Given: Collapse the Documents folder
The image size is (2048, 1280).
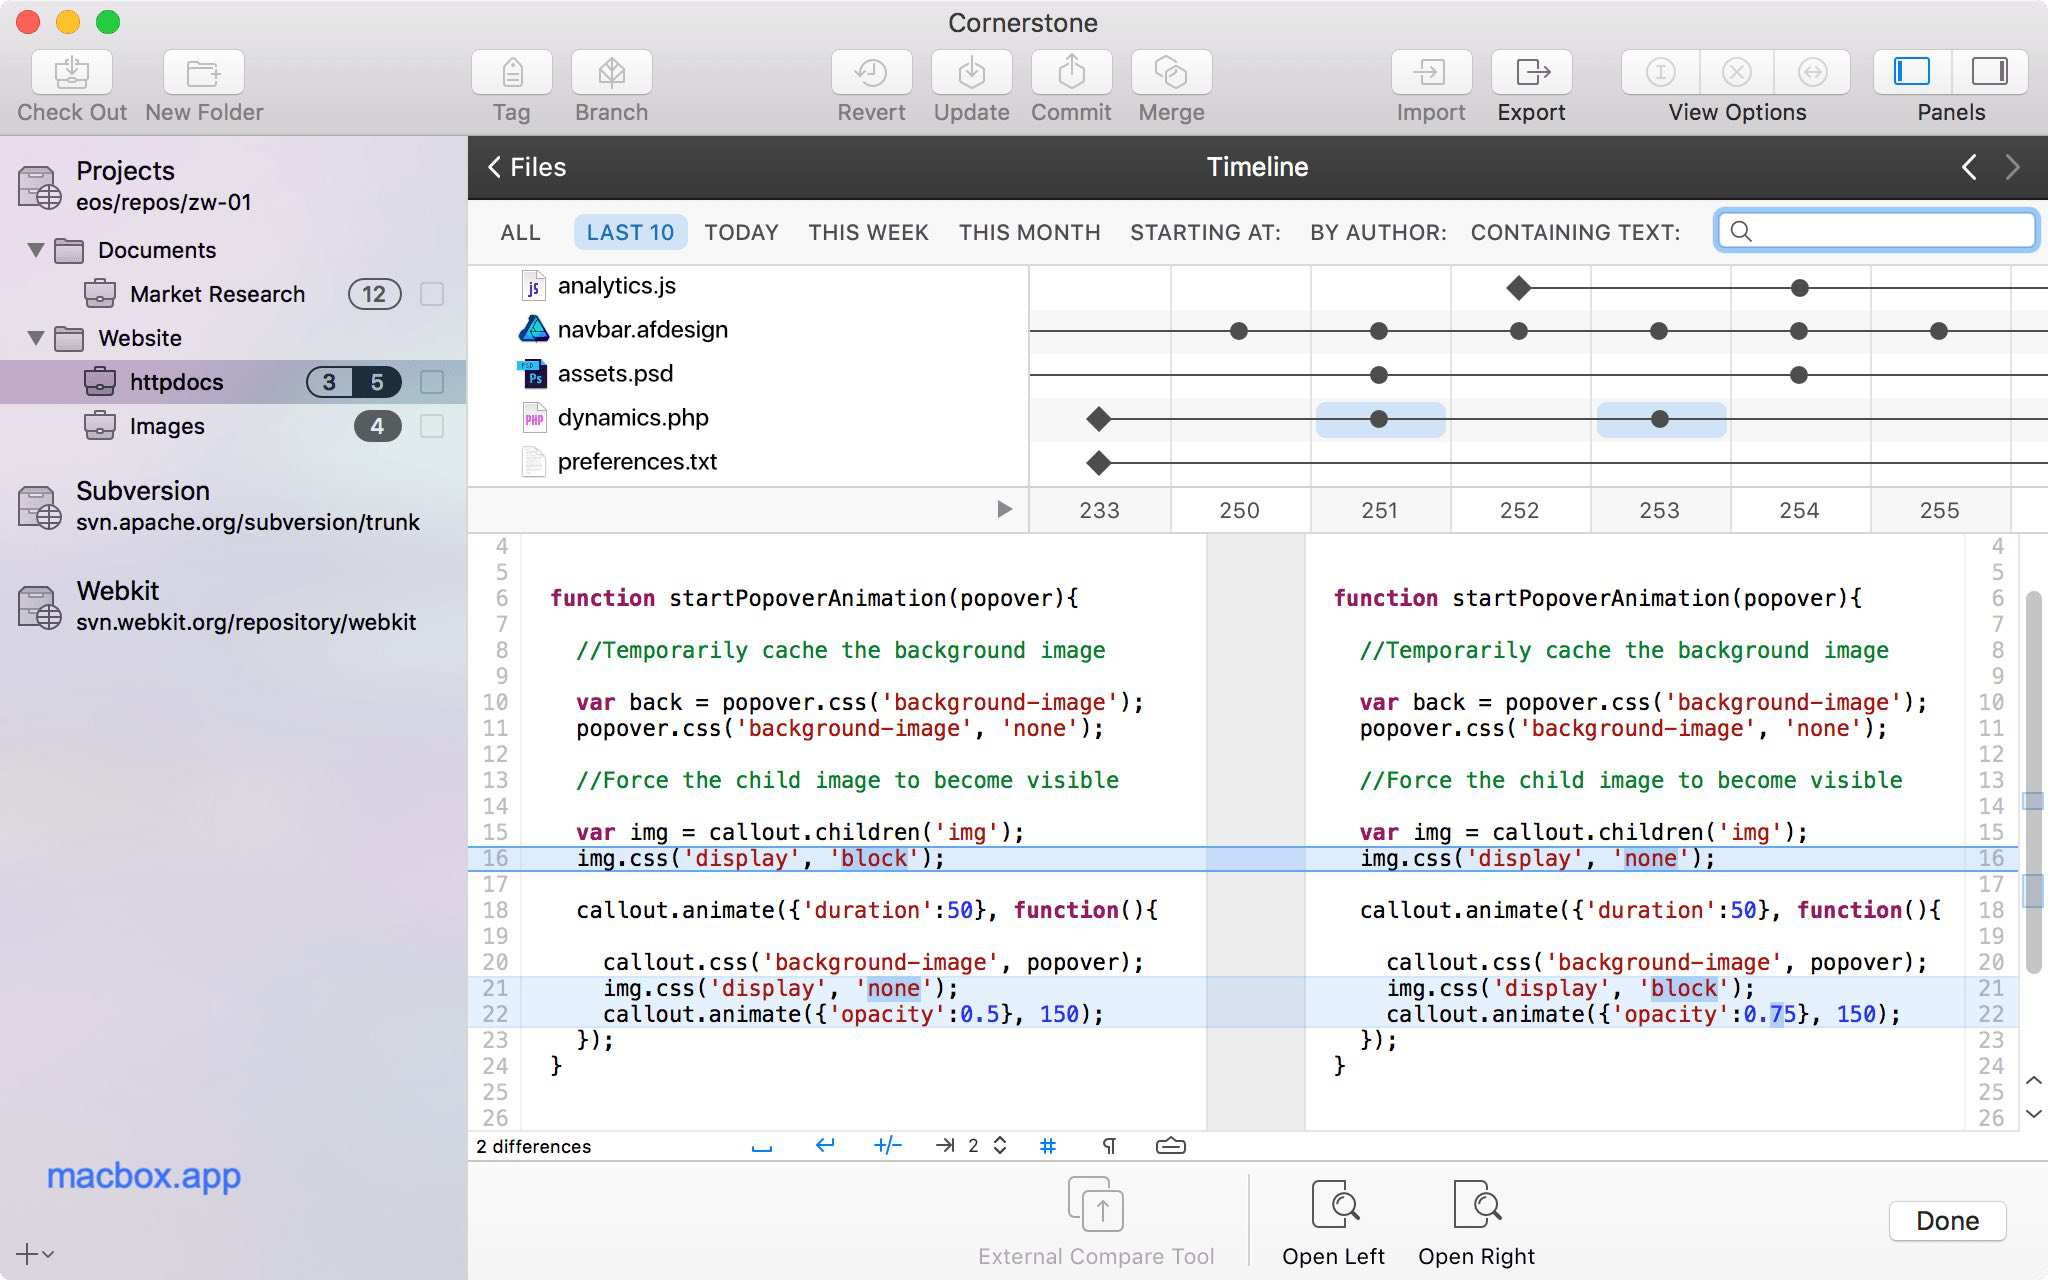Looking at the screenshot, I should [36, 250].
